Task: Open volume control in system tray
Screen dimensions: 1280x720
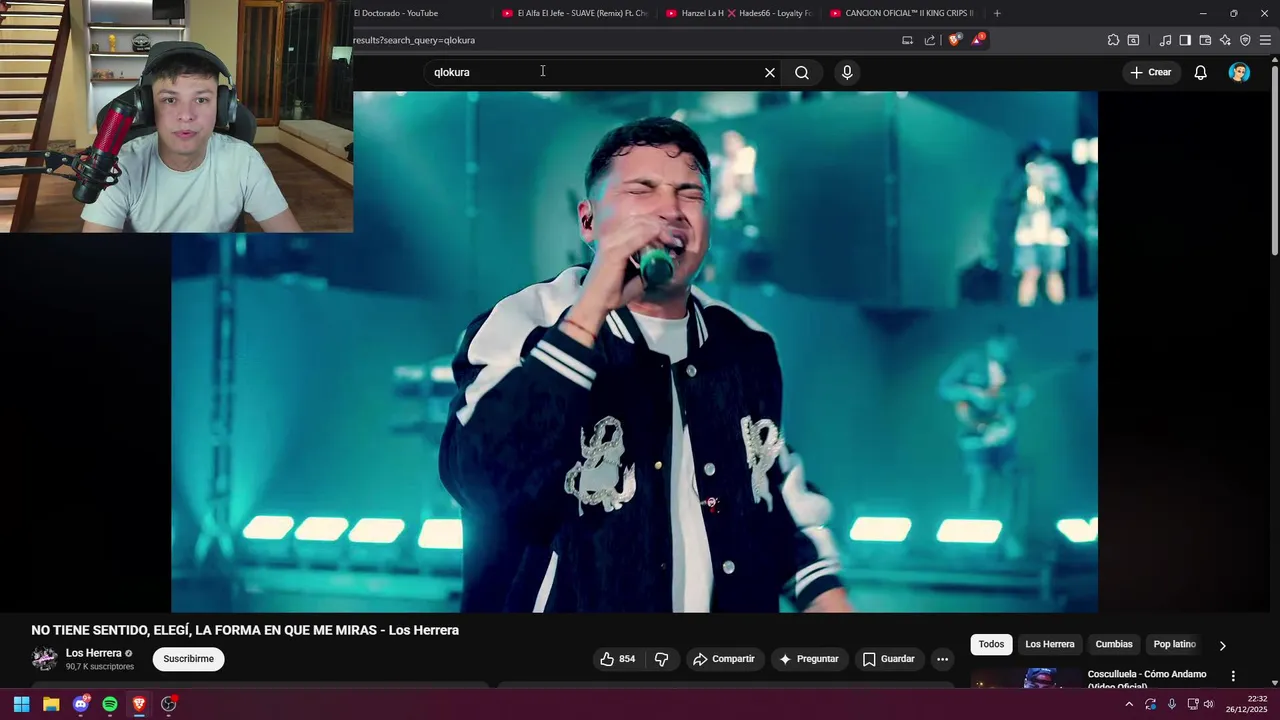Action: click(1208, 704)
